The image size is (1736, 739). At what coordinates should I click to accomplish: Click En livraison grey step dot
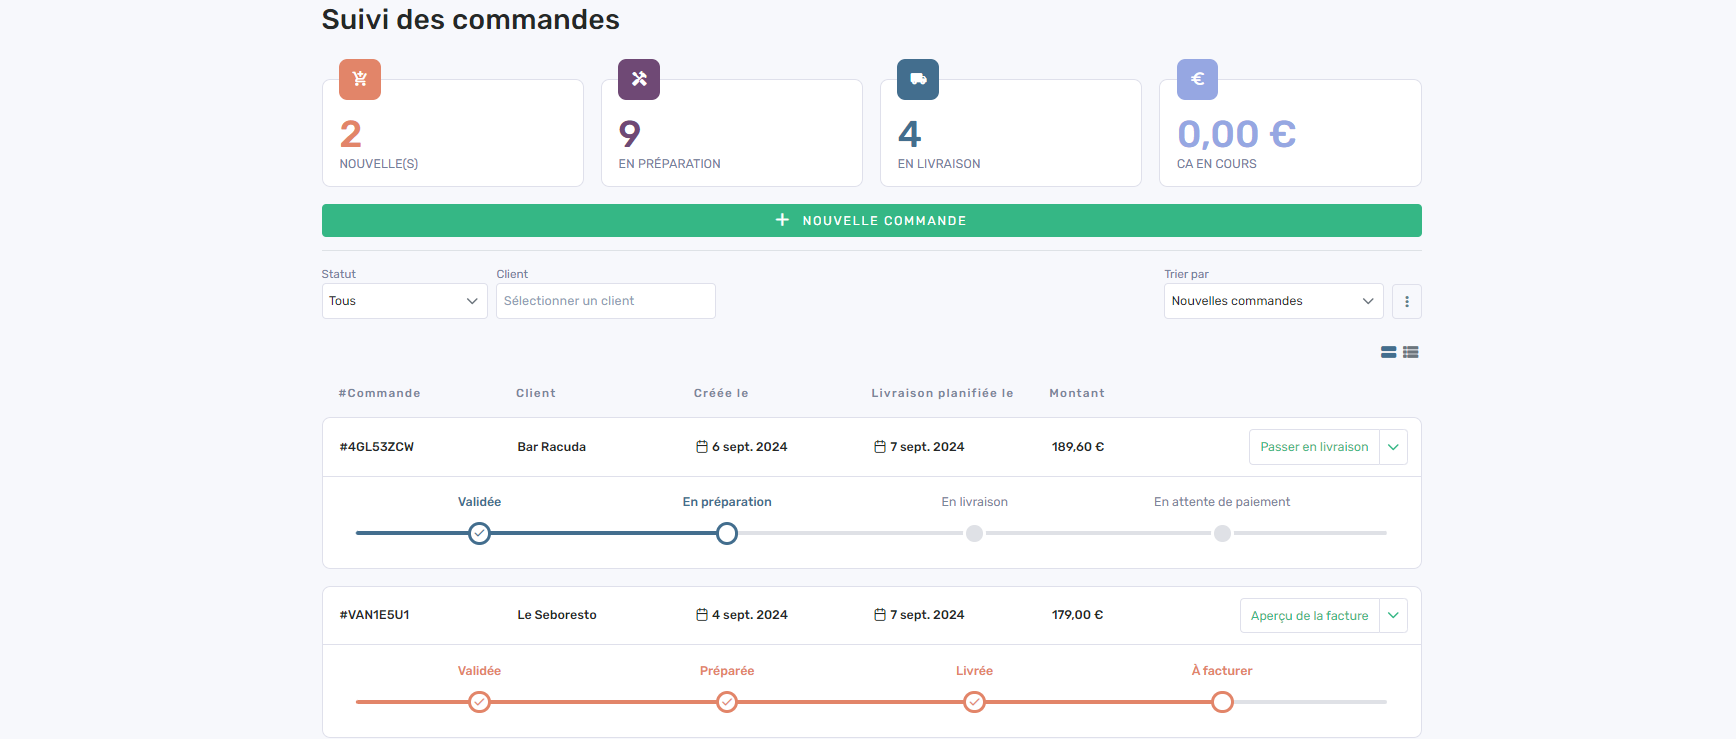(x=974, y=533)
